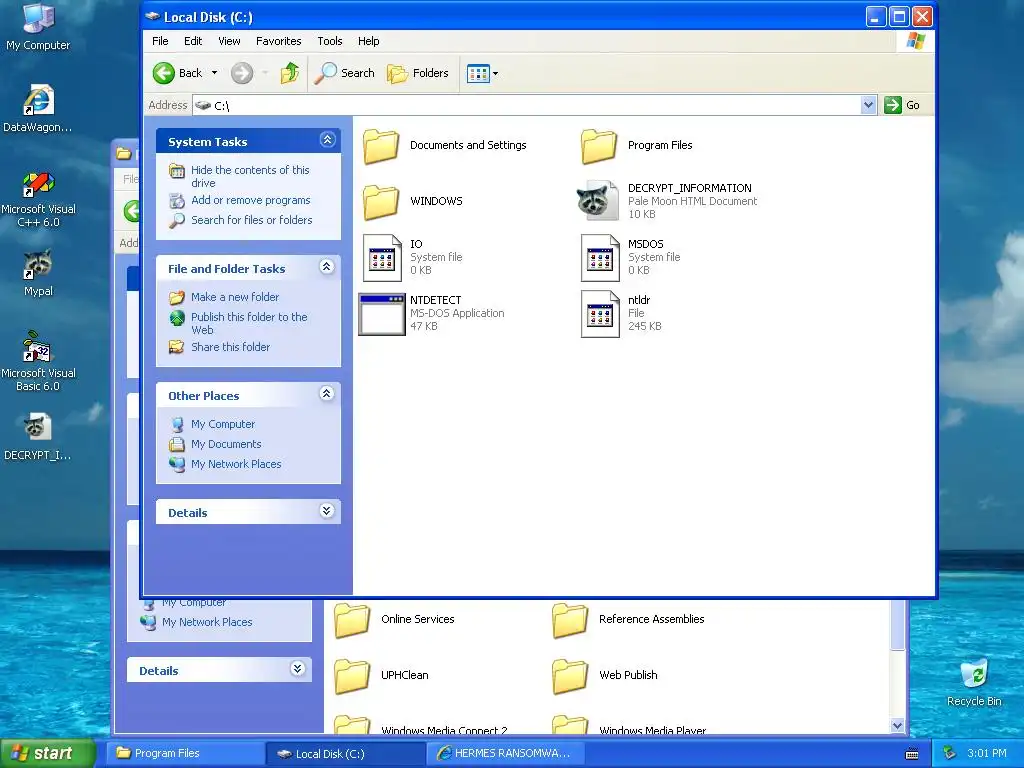Screen dimensions: 1024x768
Task: Click the Up folder toolbar icon
Action: tap(289, 73)
